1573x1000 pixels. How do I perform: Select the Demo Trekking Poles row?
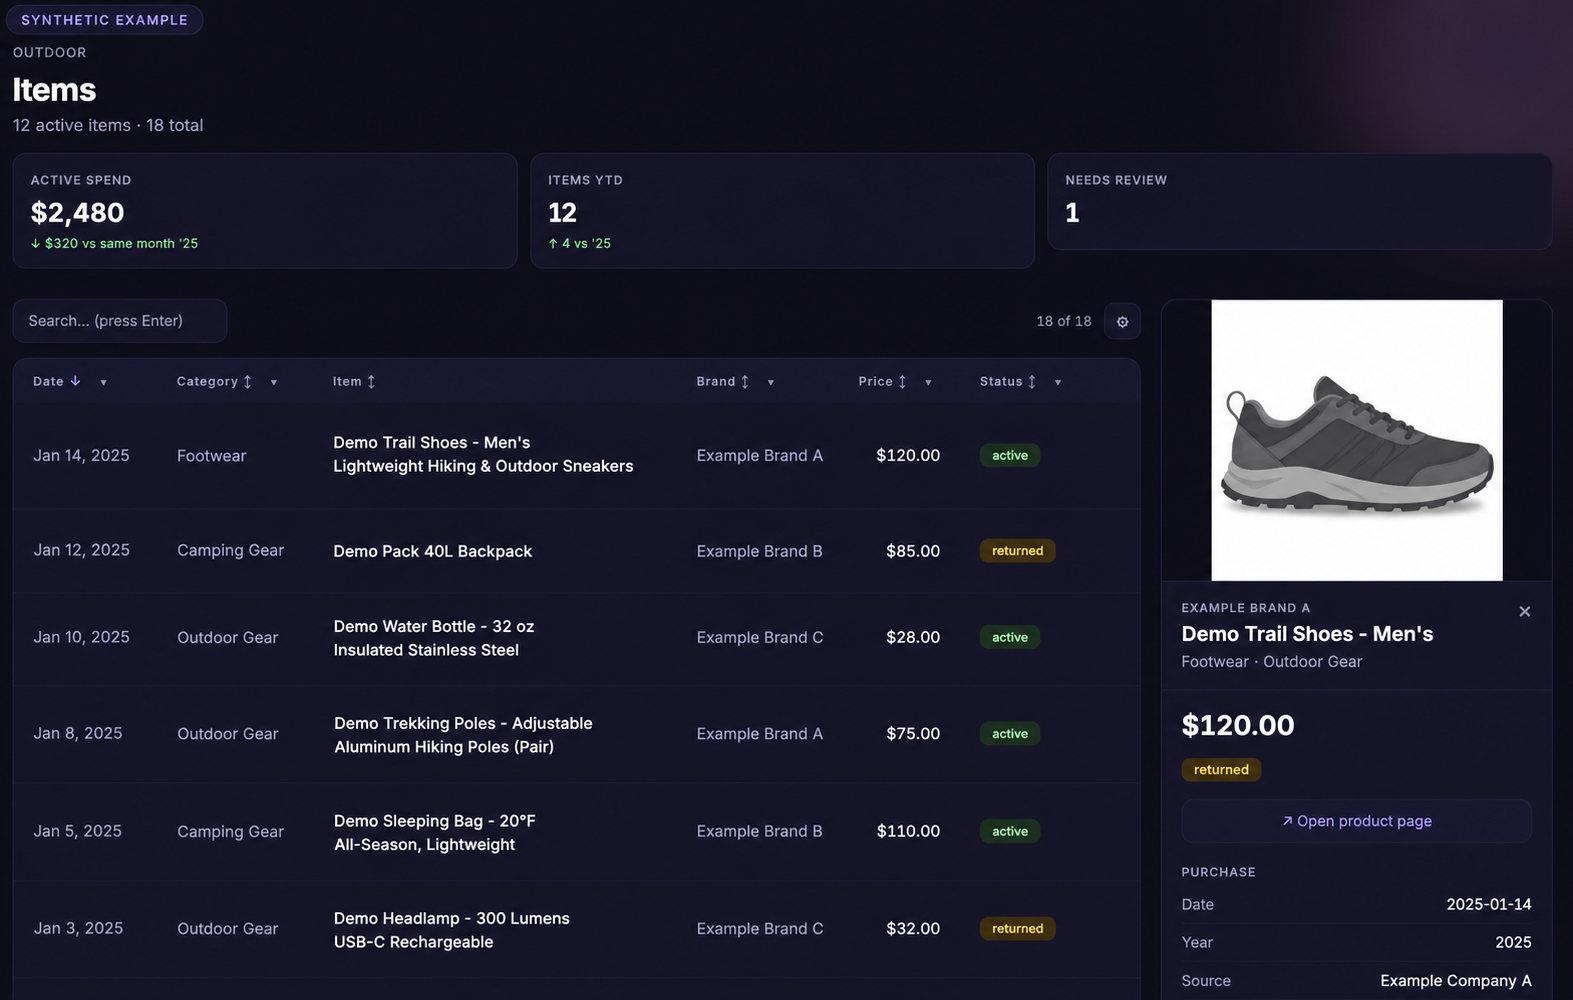point(576,734)
